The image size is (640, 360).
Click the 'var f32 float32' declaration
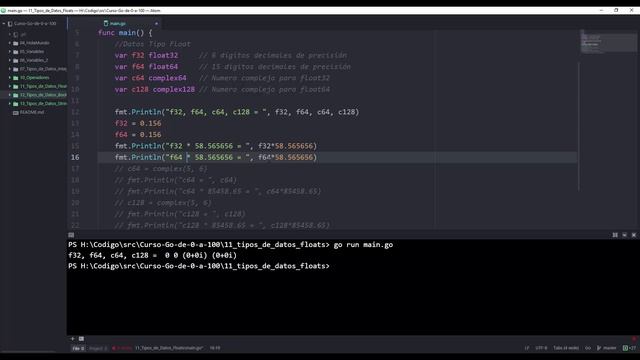pos(146,55)
